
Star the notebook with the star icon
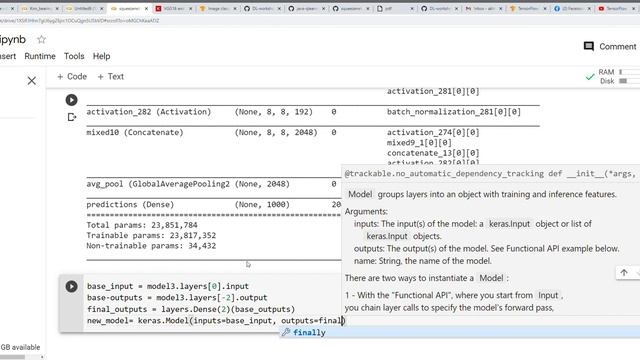pyautogui.click(x=41, y=40)
